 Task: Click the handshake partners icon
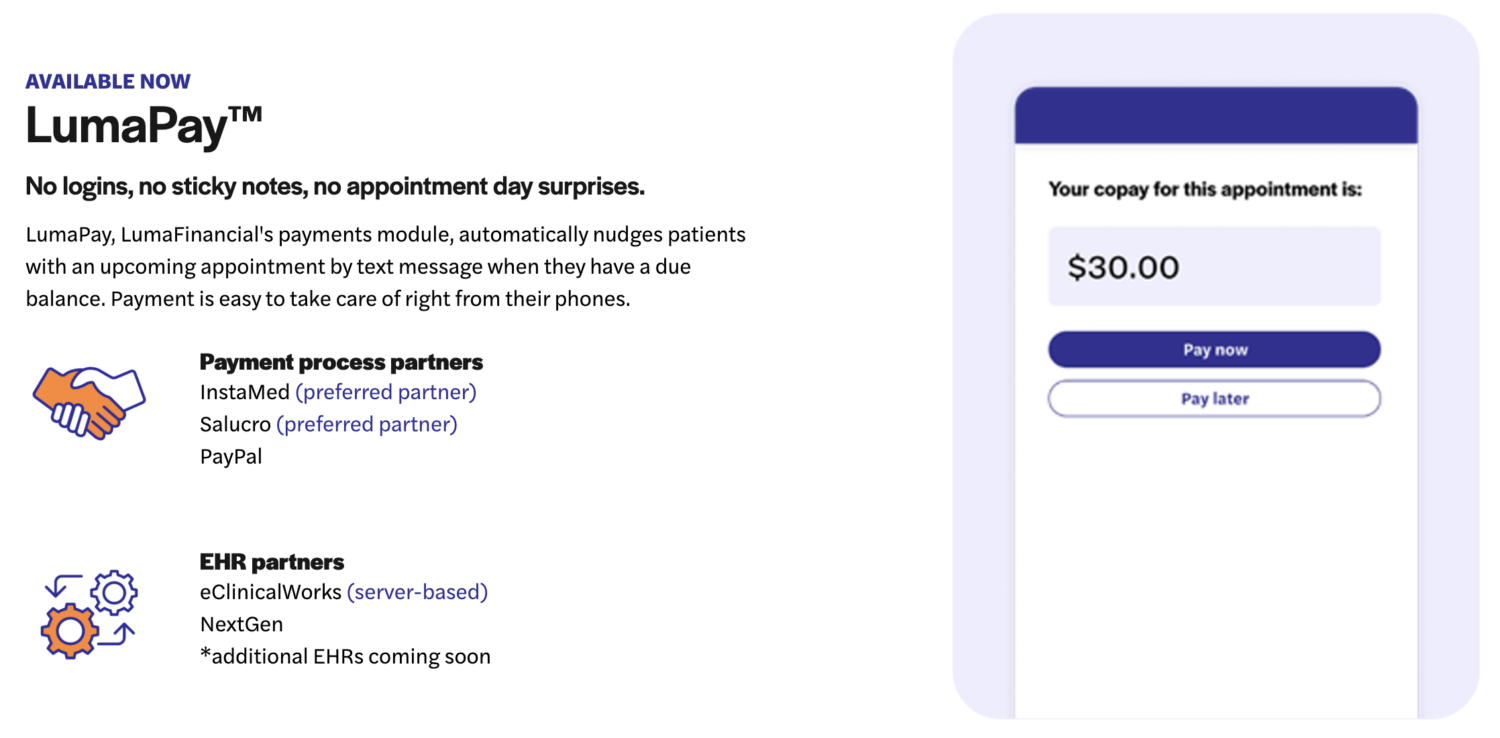(89, 402)
